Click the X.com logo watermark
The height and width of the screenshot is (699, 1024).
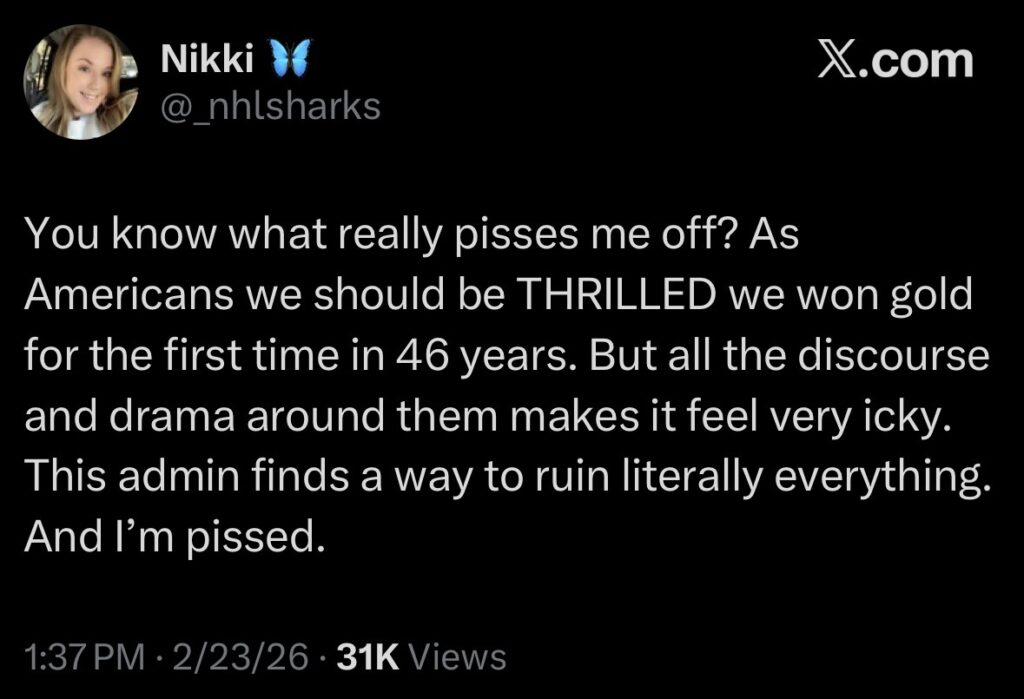894,61
